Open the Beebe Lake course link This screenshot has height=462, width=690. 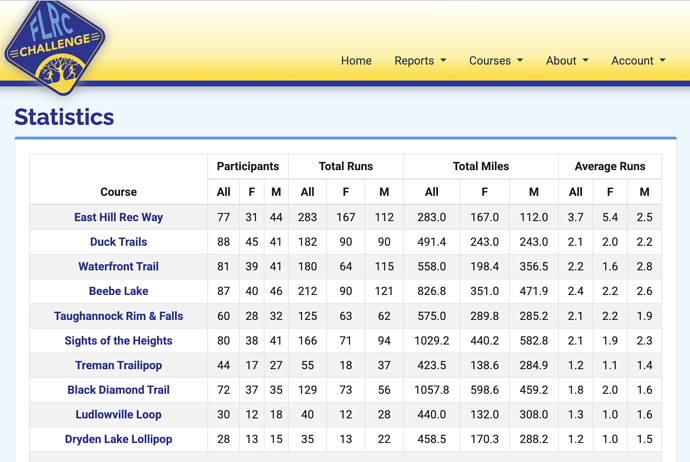[118, 291]
